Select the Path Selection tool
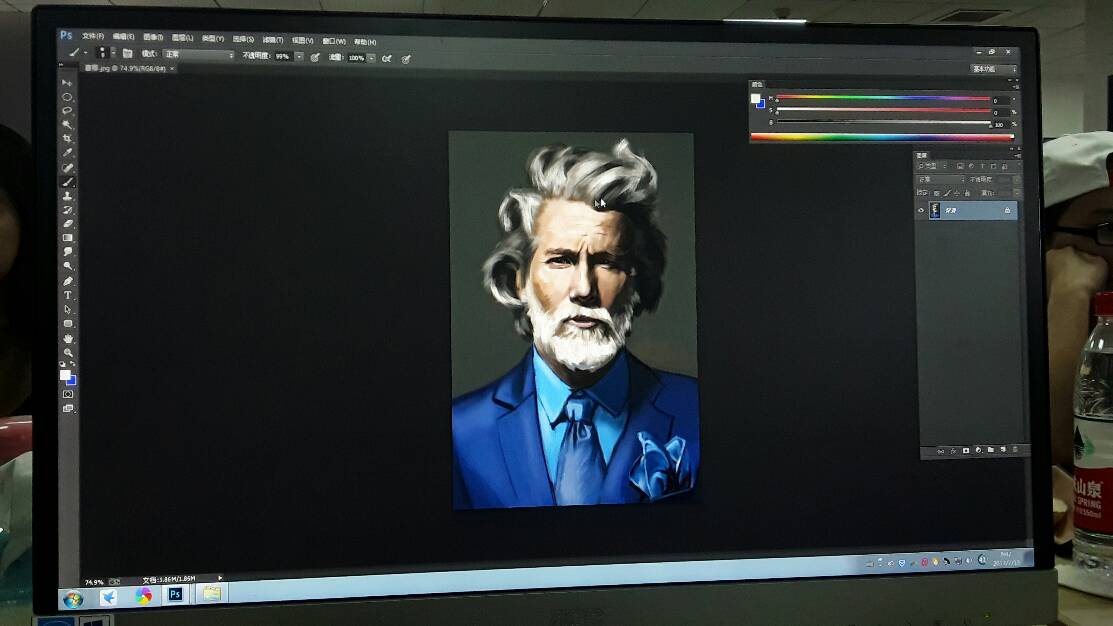The image size is (1113, 626). [x=67, y=309]
